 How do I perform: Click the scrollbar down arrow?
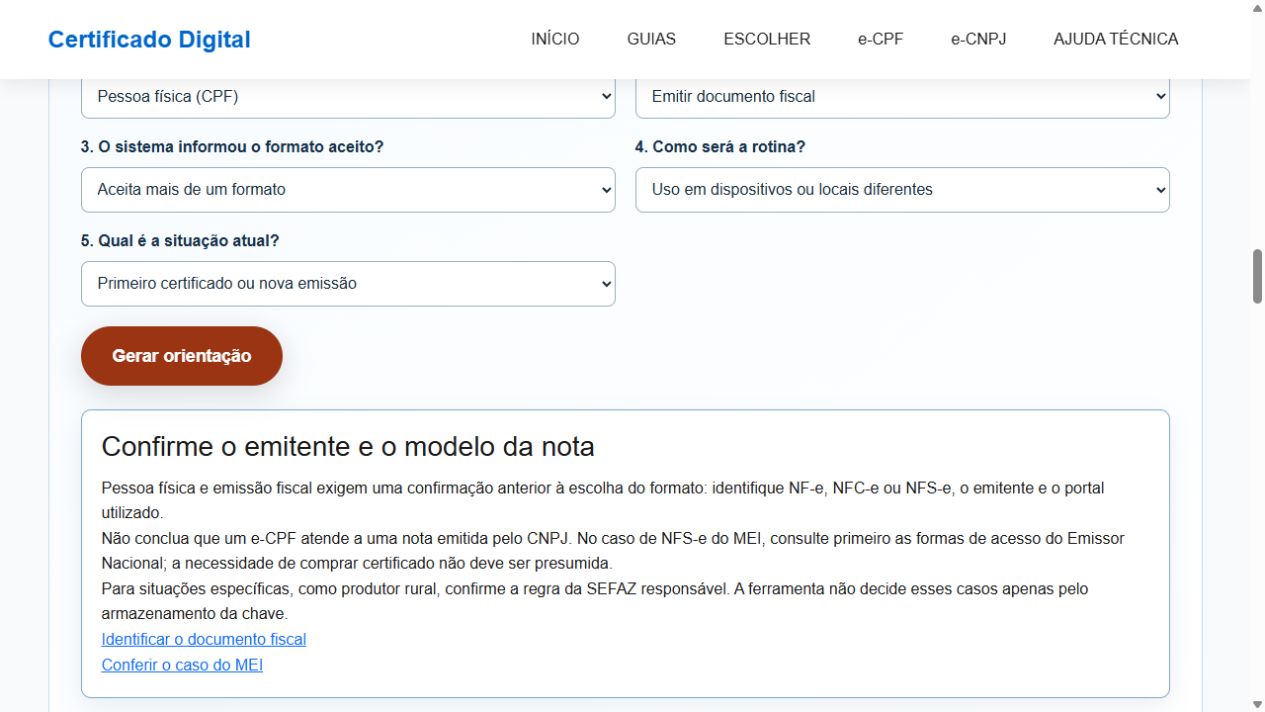pos(1258,704)
